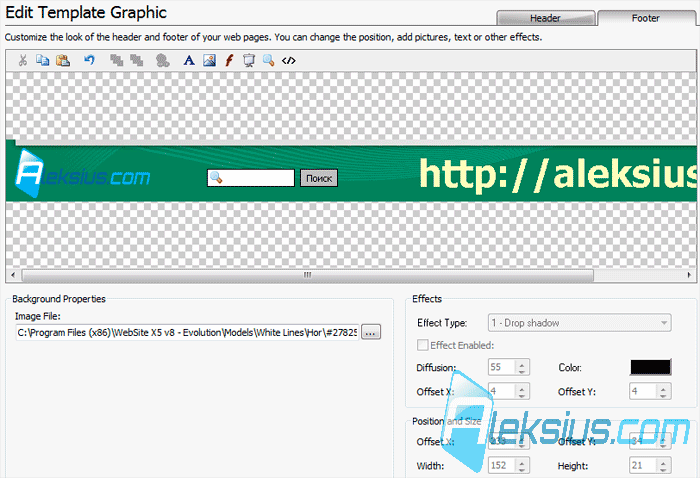Click the Поиск button in preview
The height and width of the screenshot is (478, 700).
(319, 178)
